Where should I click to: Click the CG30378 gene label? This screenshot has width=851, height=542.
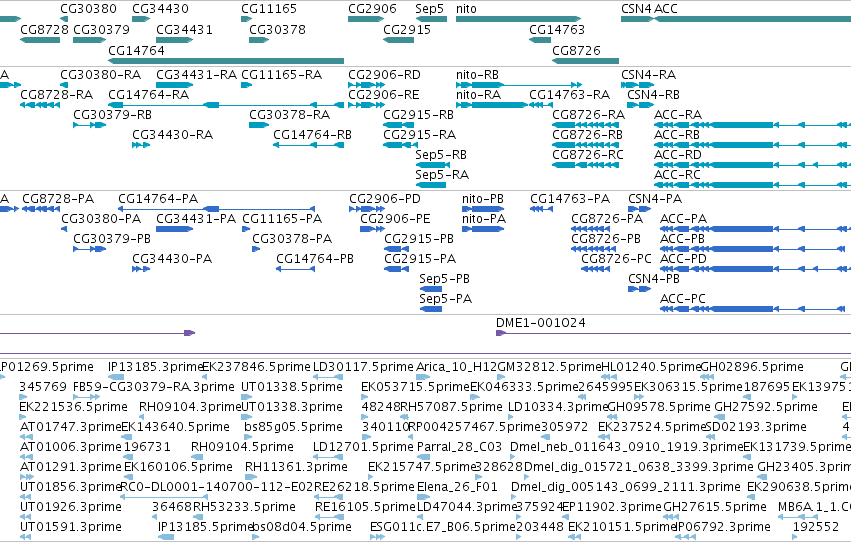(x=277, y=29)
